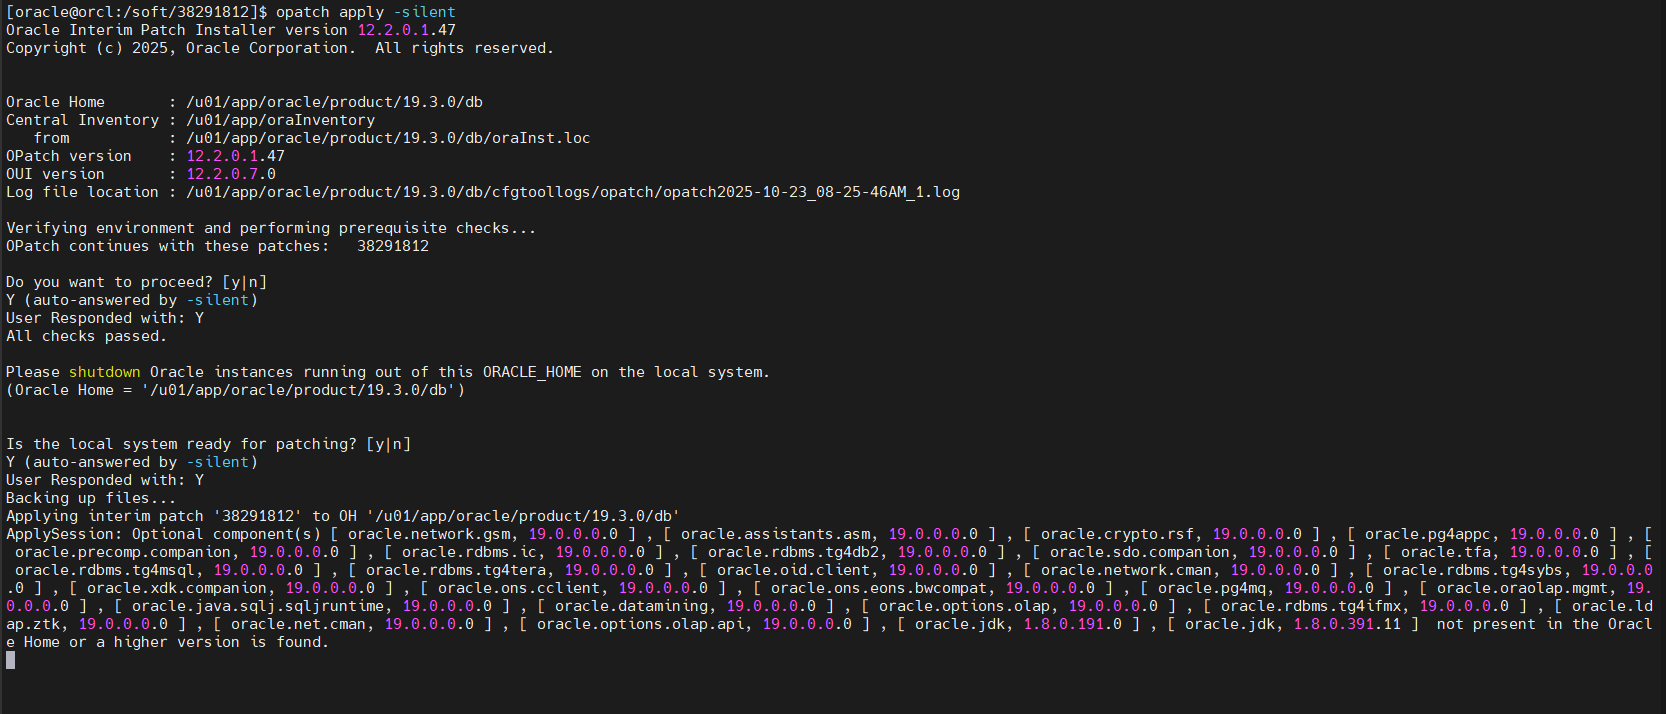1666x714 pixels.
Task: Click the OUI version number 12.2.0.7.0
Action: tap(231, 174)
